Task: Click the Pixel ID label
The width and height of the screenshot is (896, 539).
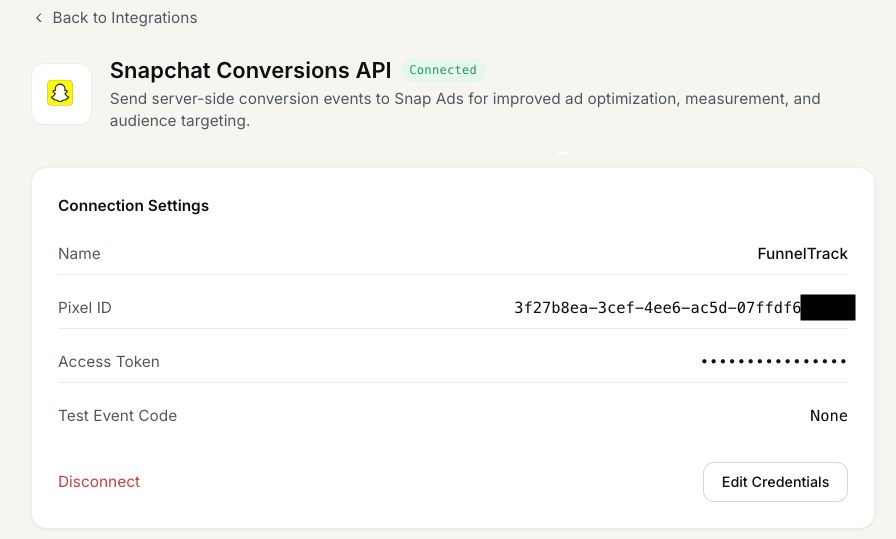Action: (x=85, y=308)
